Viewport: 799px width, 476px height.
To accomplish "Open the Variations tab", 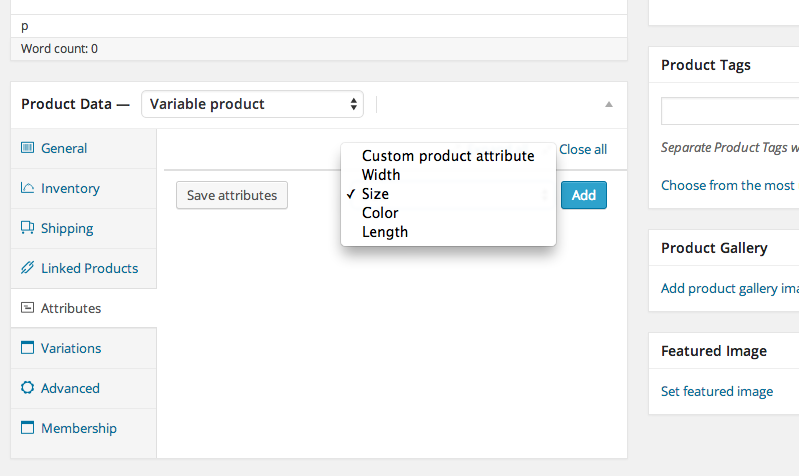I will (x=84, y=349).
